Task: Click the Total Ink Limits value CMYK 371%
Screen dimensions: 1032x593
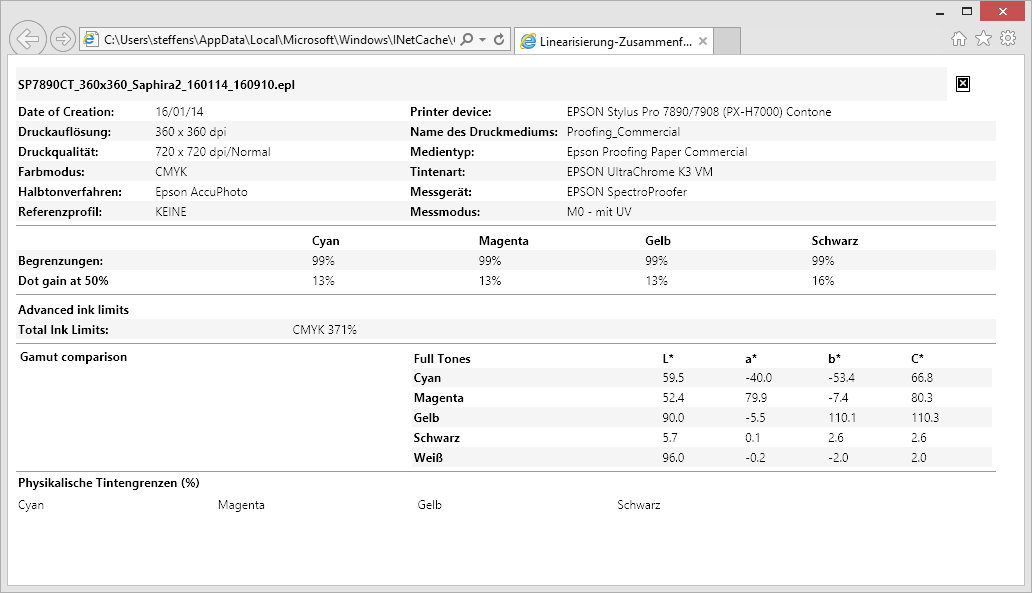Action: 324,330
